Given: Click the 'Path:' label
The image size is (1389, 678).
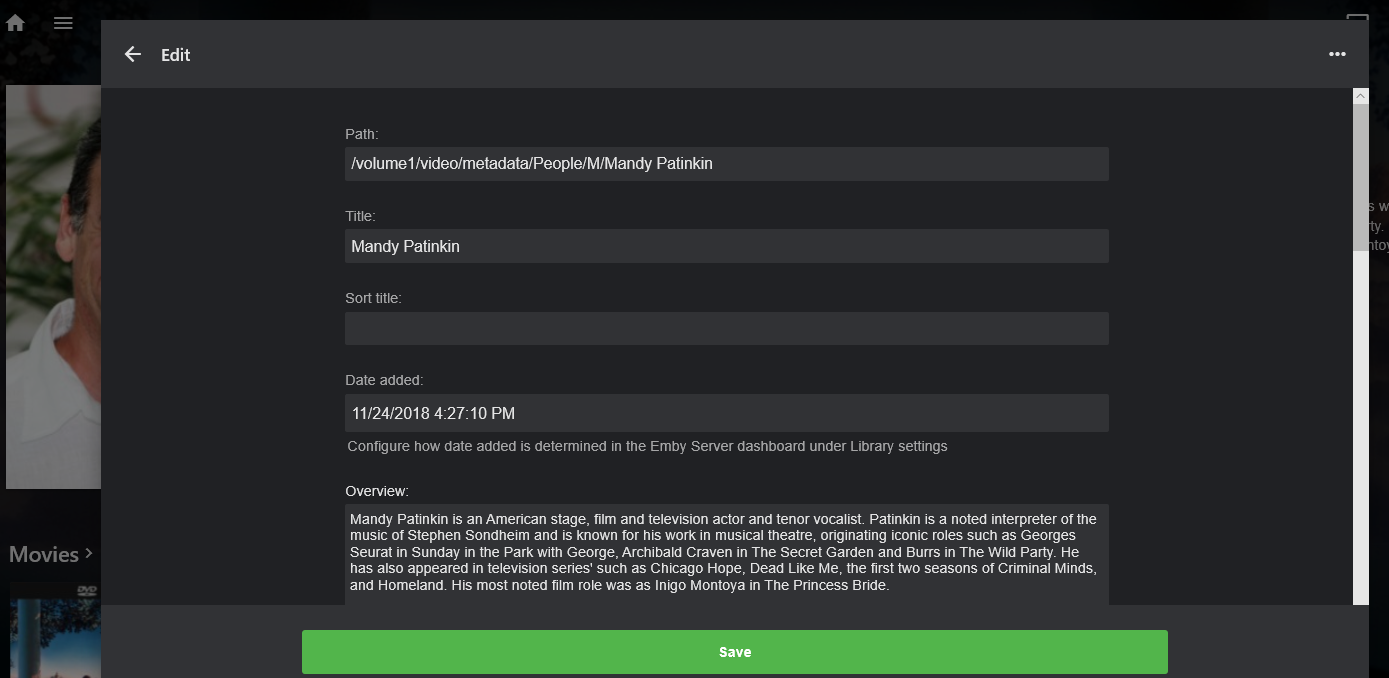Looking at the screenshot, I should point(362,134).
